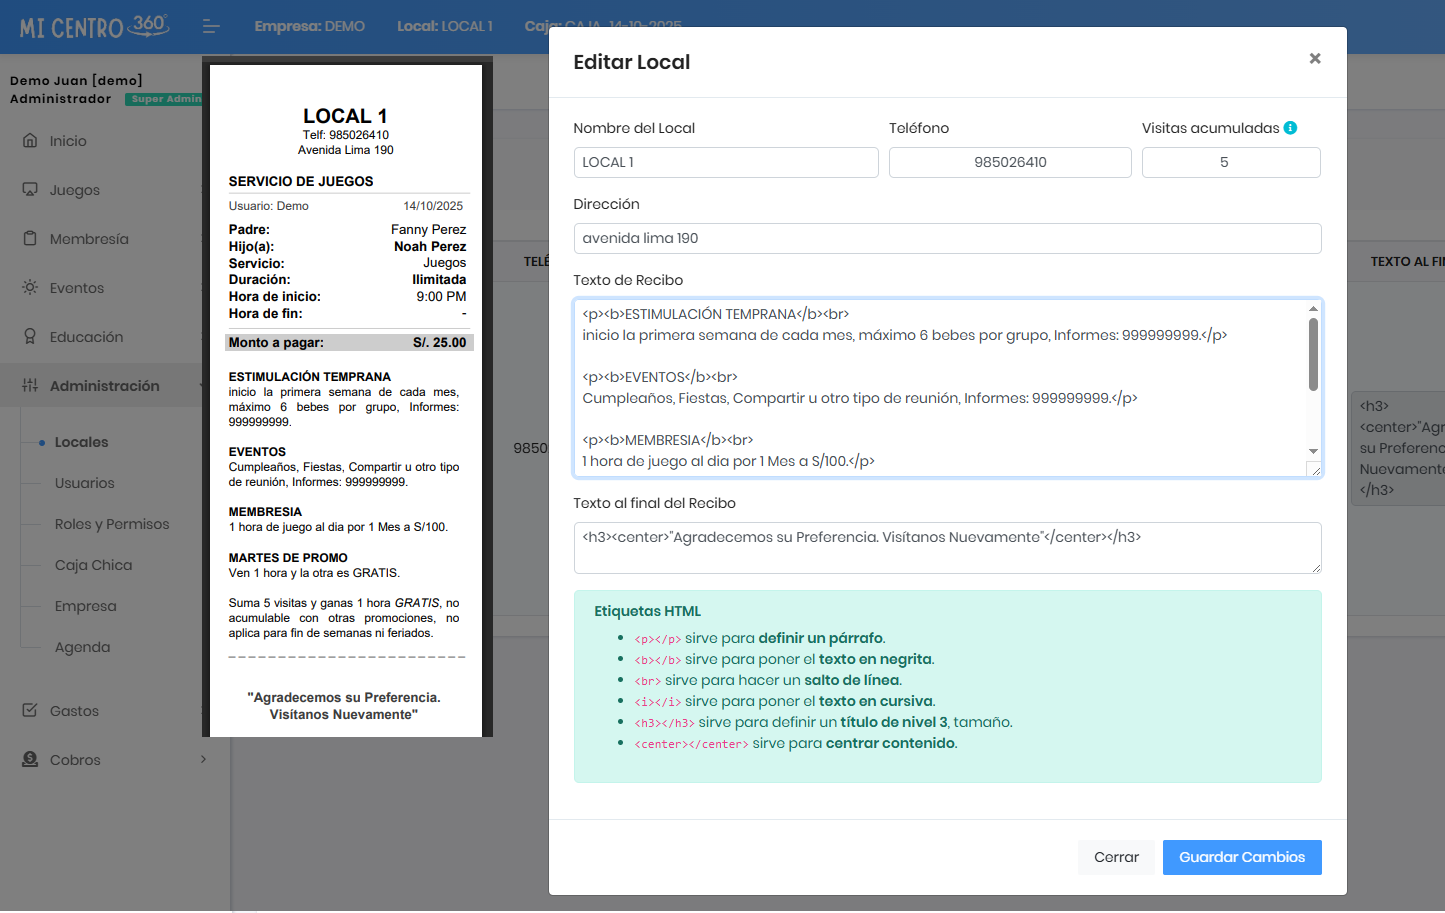Viewport: 1445px width, 913px height.
Task: Open Usuarios in the Administración submenu
Action: pos(85,483)
